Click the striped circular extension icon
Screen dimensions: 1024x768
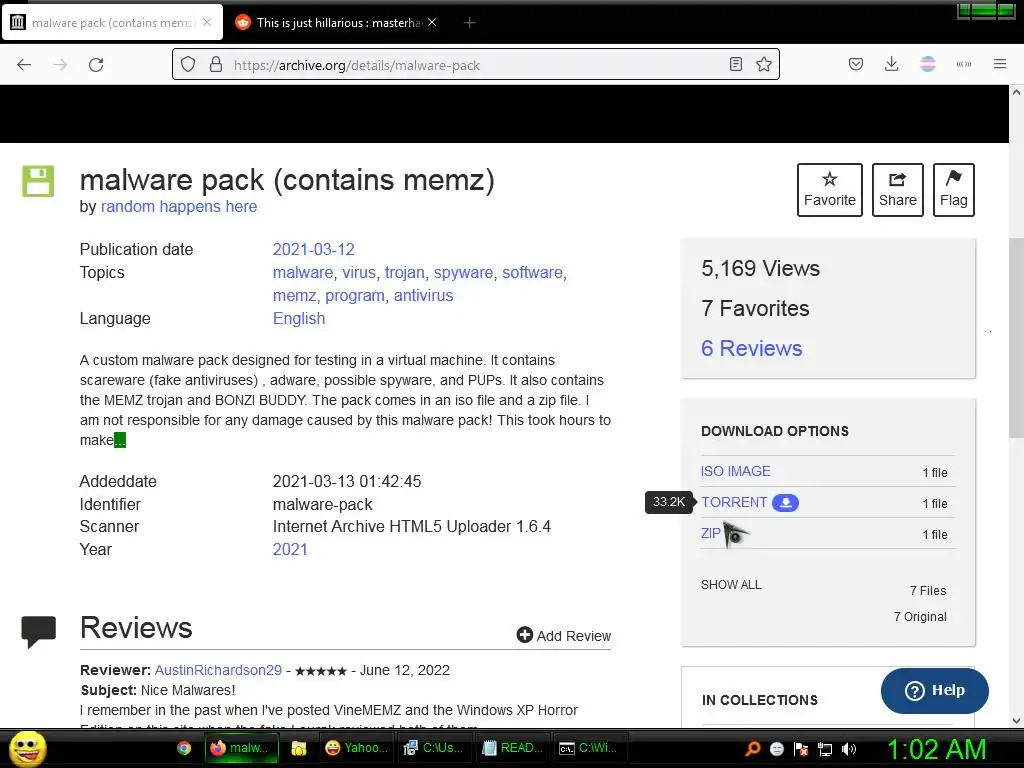point(927,64)
